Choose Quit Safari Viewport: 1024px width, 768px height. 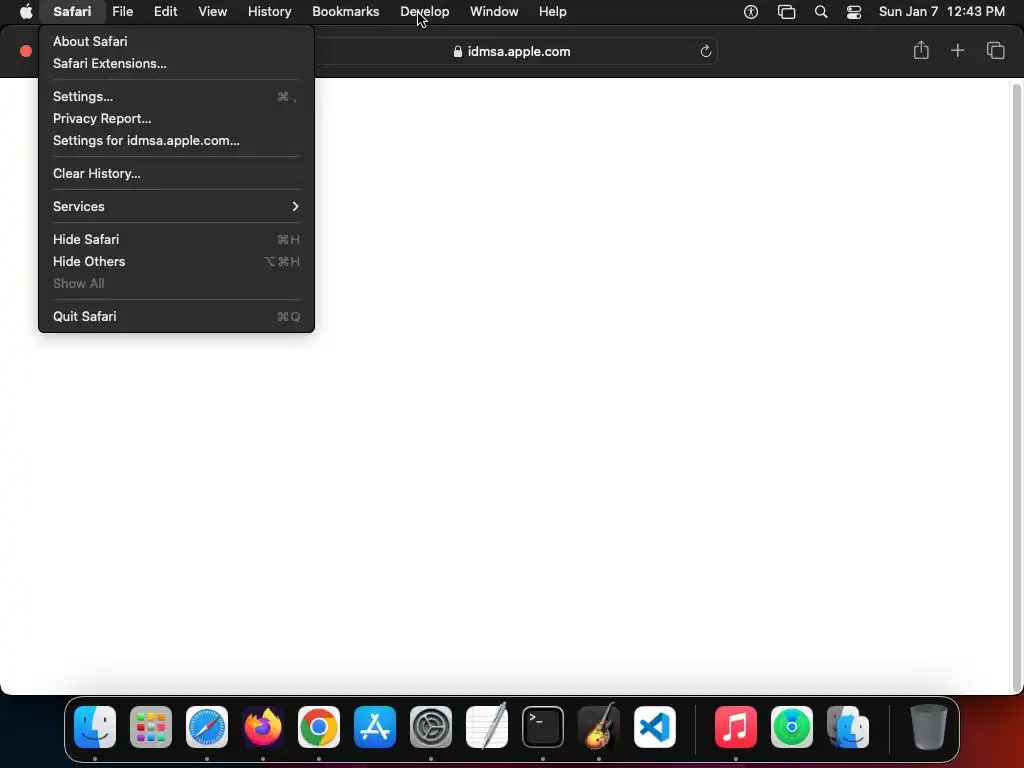176,316
